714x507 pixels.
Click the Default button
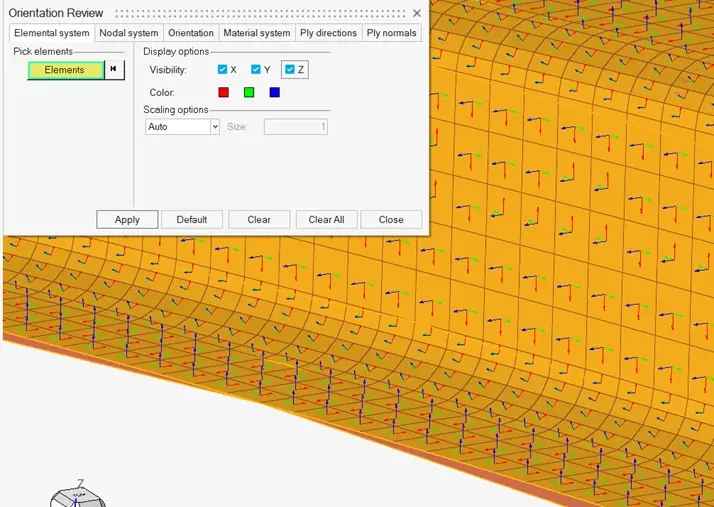coord(191,220)
